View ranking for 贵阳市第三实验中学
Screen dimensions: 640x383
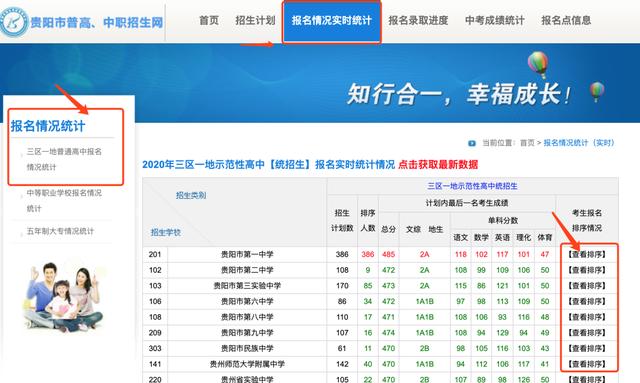click(x=587, y=286)
